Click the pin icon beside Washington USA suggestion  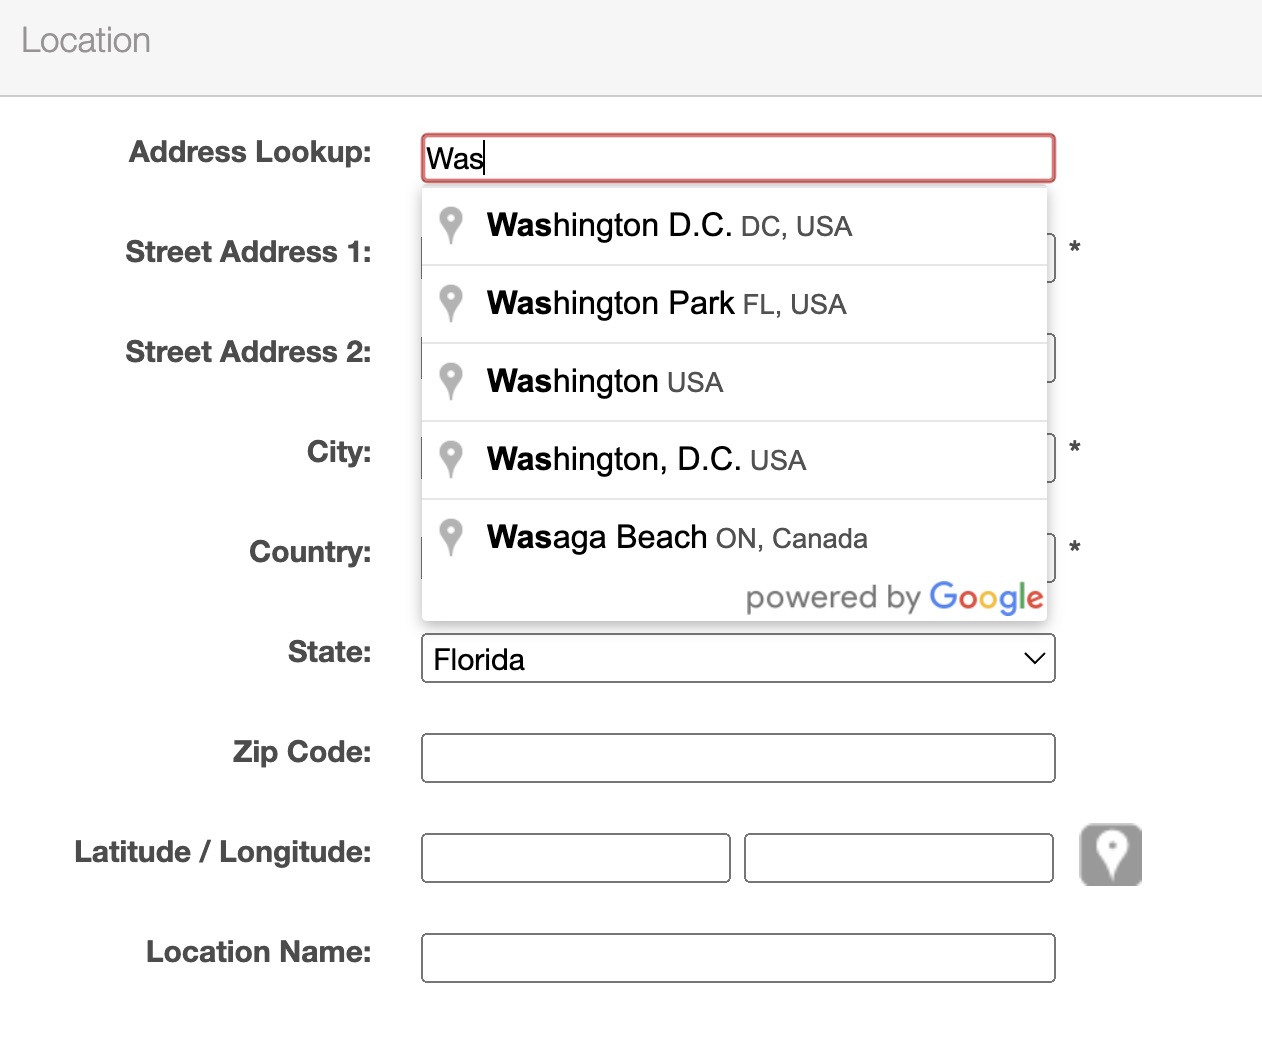tap(451, 381)
